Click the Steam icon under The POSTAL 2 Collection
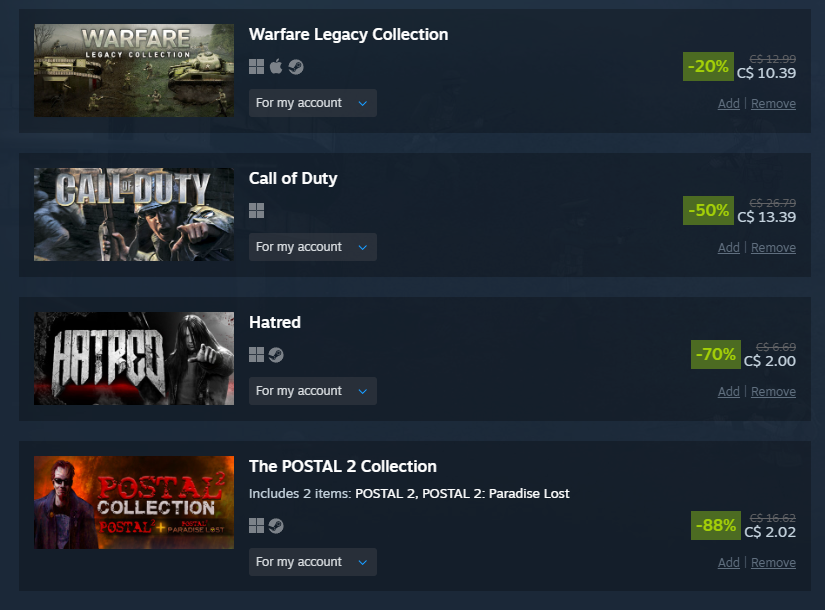Viewport: 825px width, 610px height. click(x=276, y=525)
